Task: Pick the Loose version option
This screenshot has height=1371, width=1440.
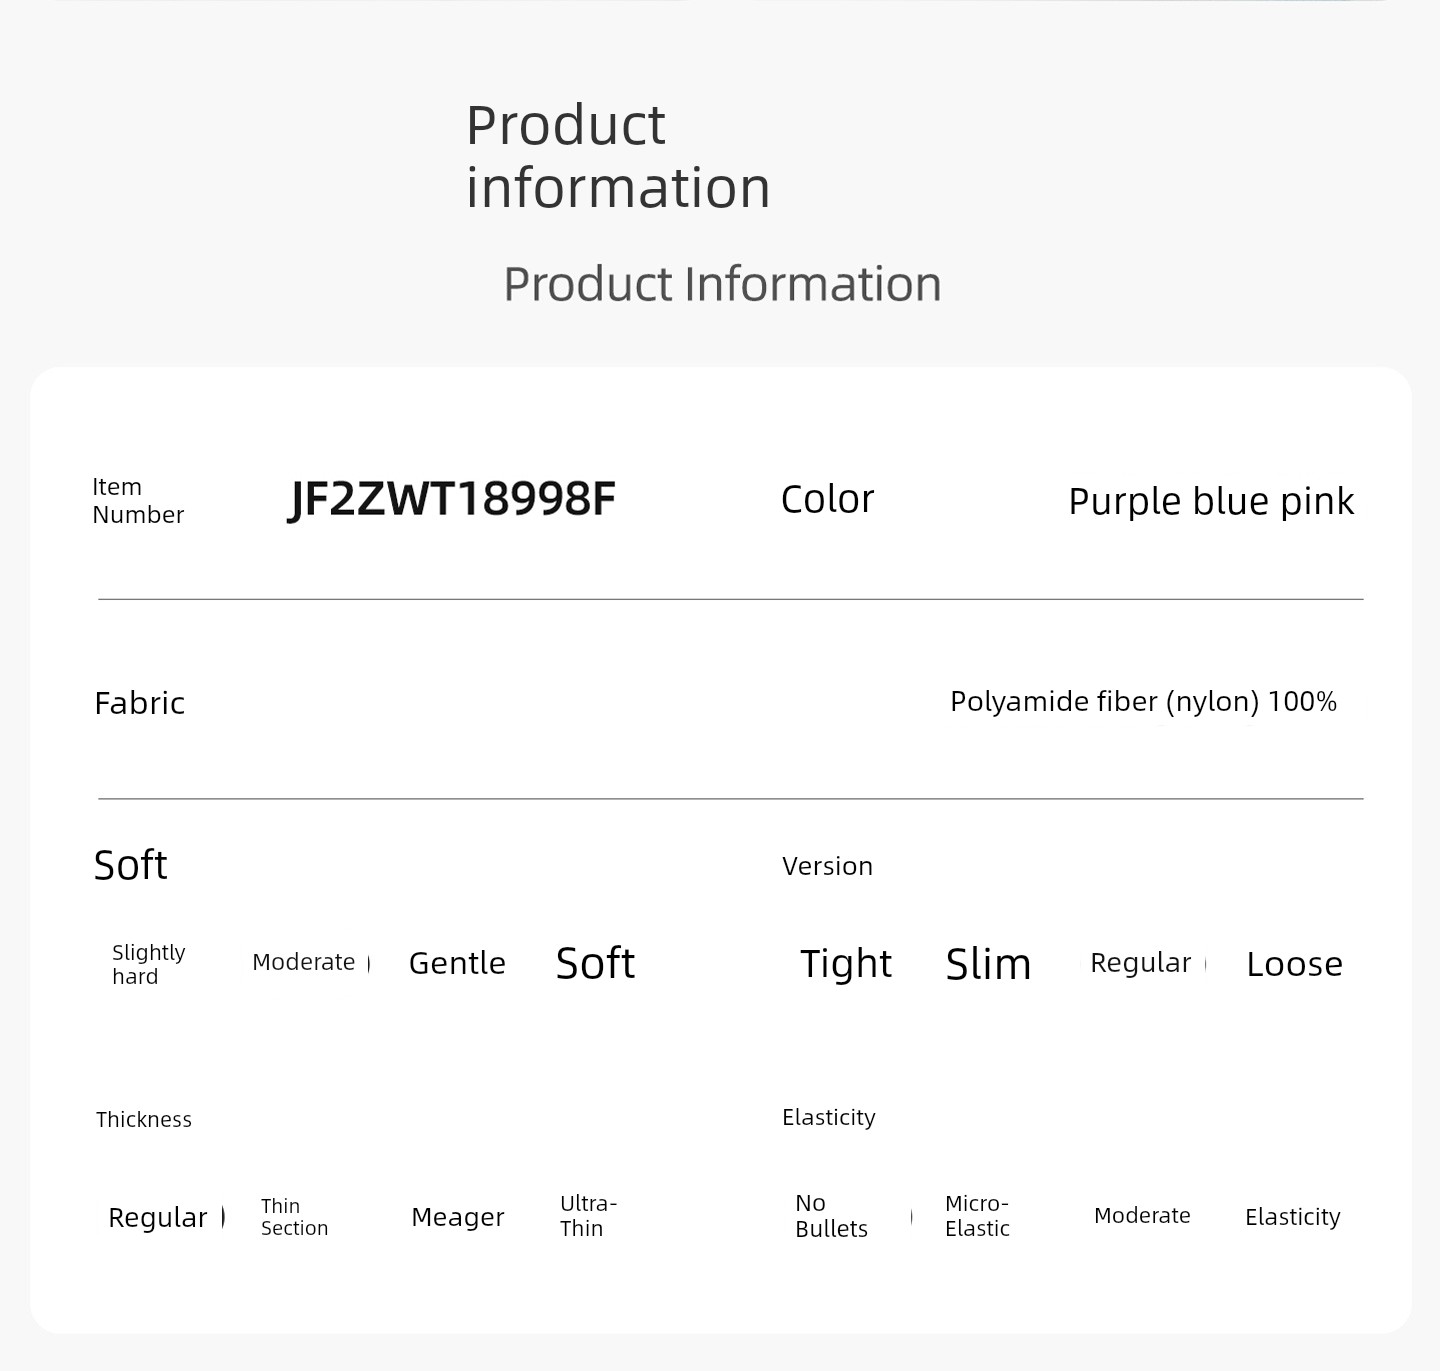Action: [1294, 964]
